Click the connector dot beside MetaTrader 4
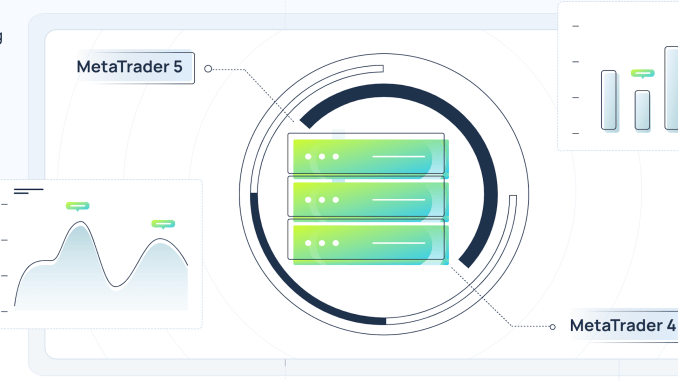The image size is (678, 381). [552, 327]
